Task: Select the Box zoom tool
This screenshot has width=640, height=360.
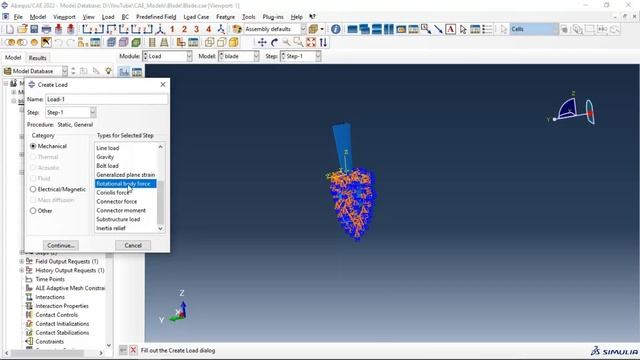Action: point(298,42)
